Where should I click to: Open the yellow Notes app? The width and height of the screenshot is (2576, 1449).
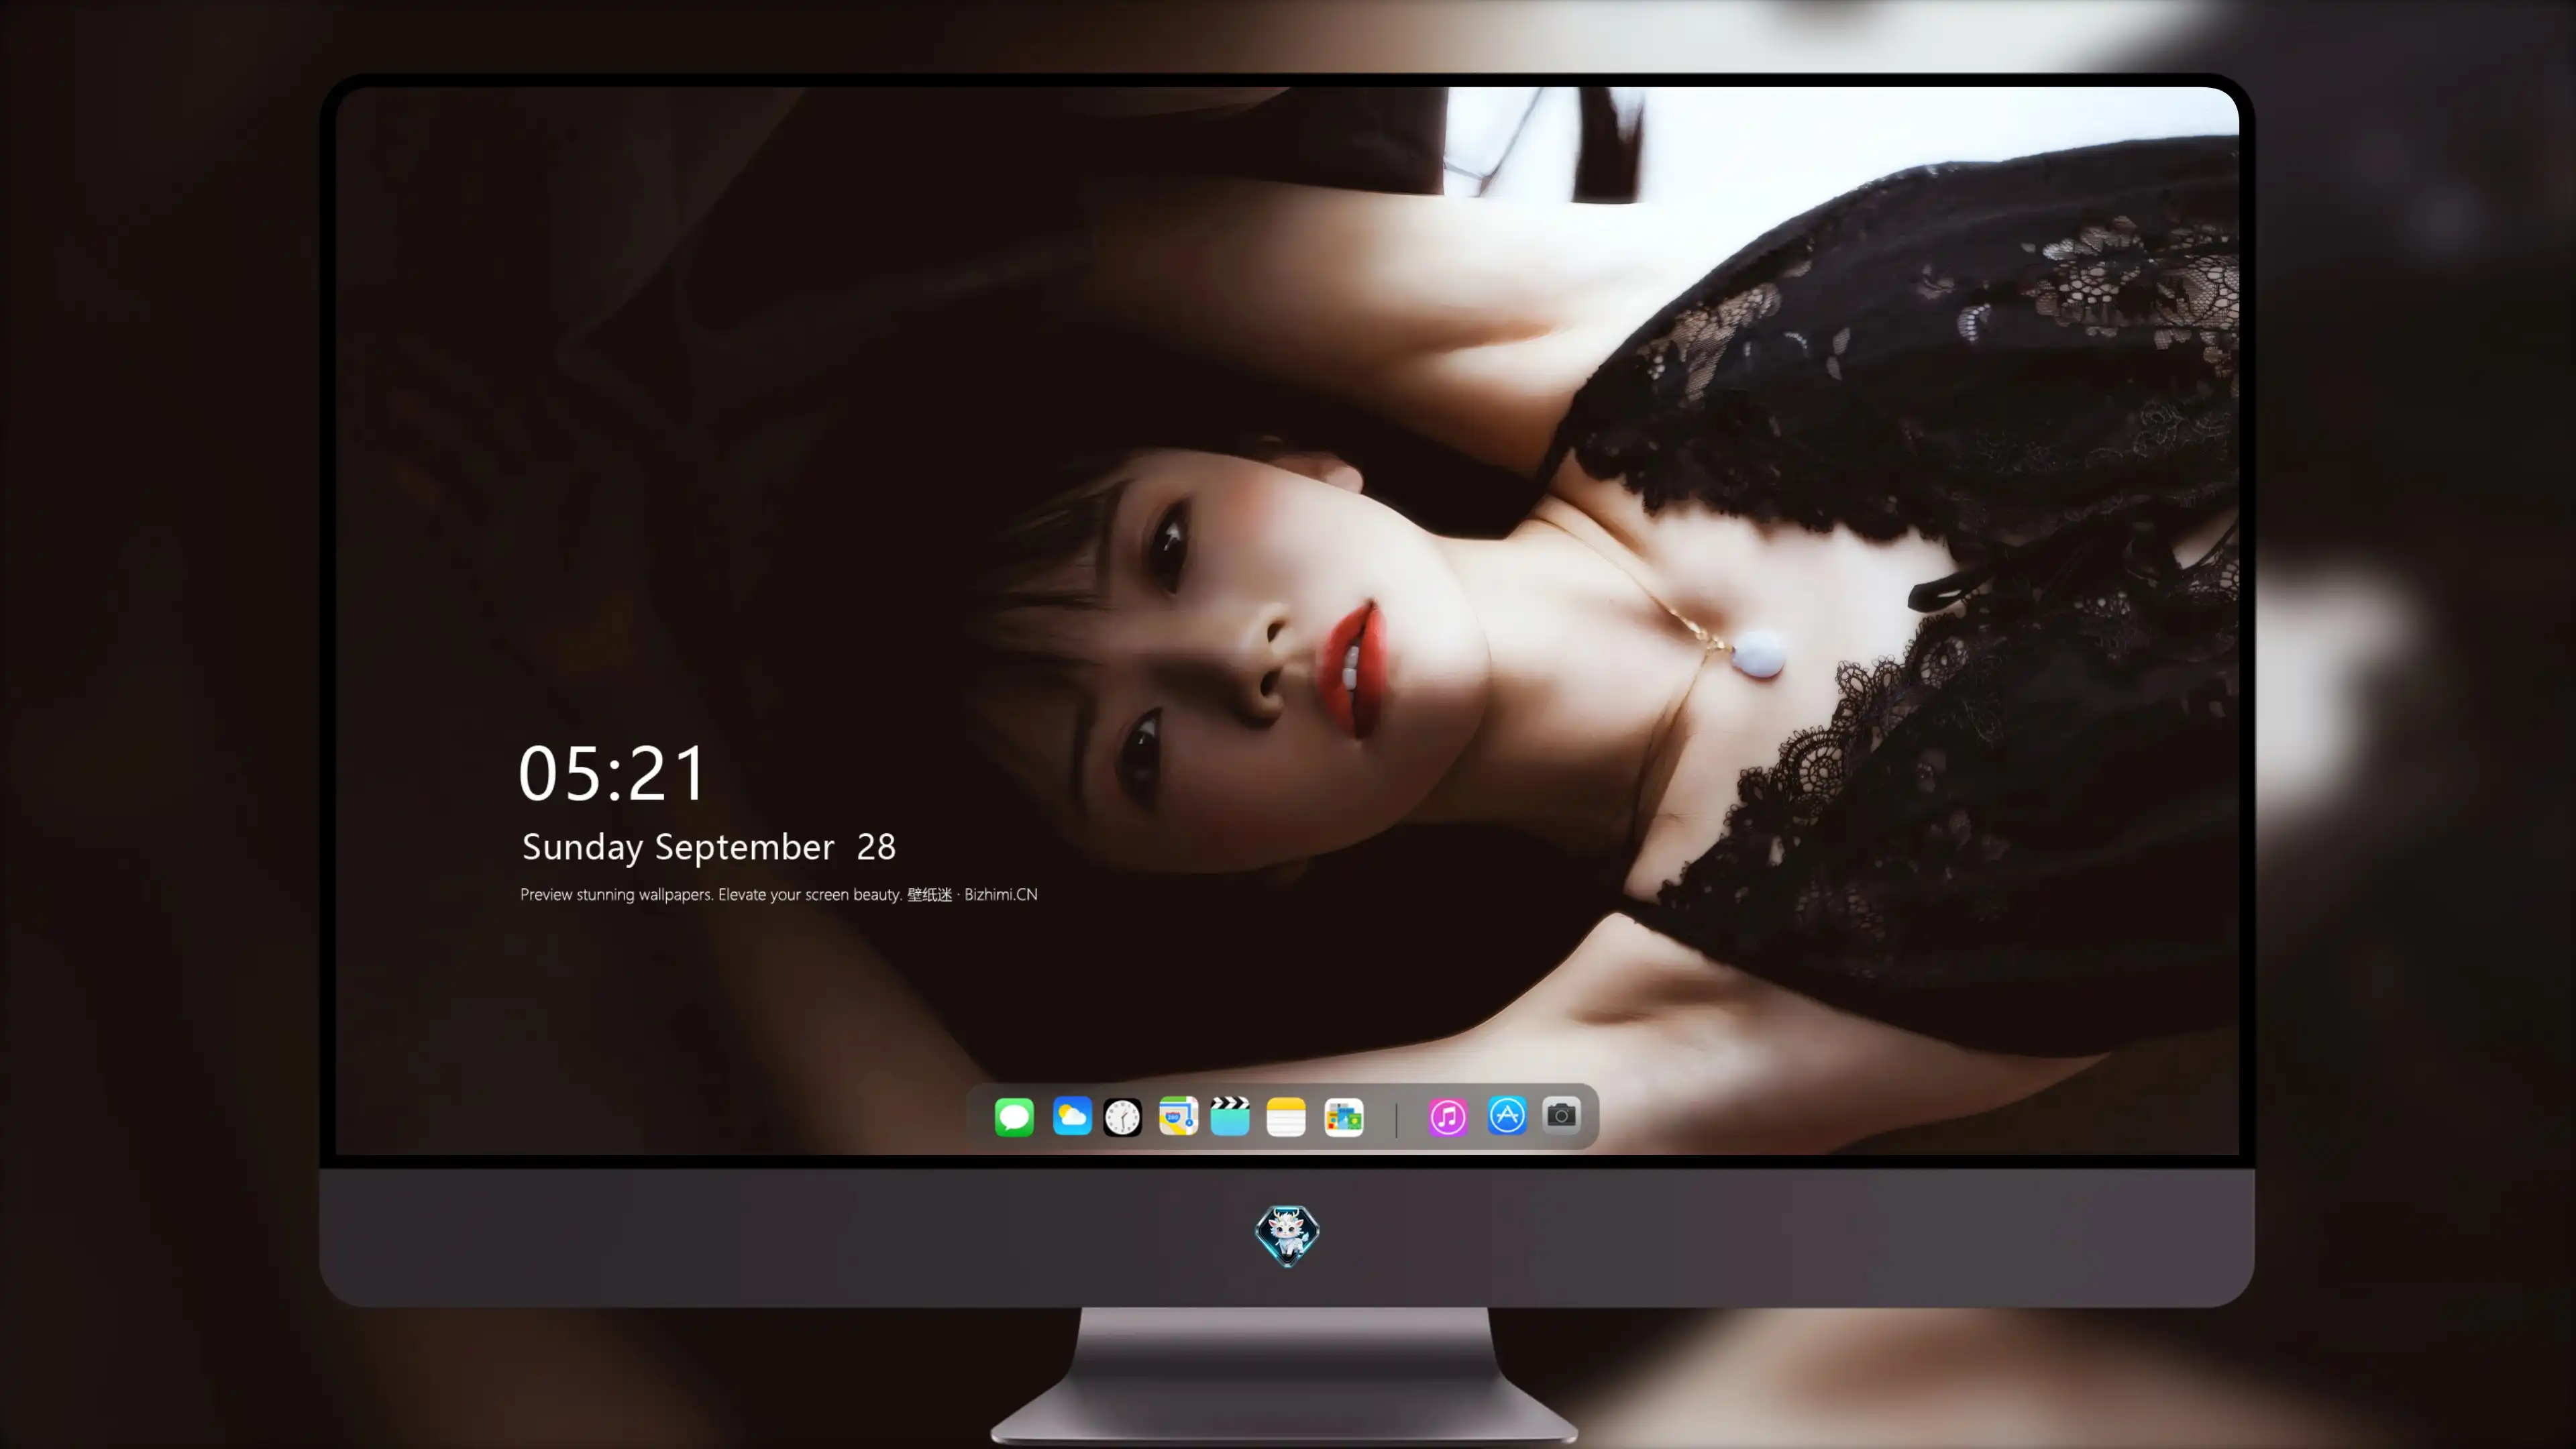1286,1117
